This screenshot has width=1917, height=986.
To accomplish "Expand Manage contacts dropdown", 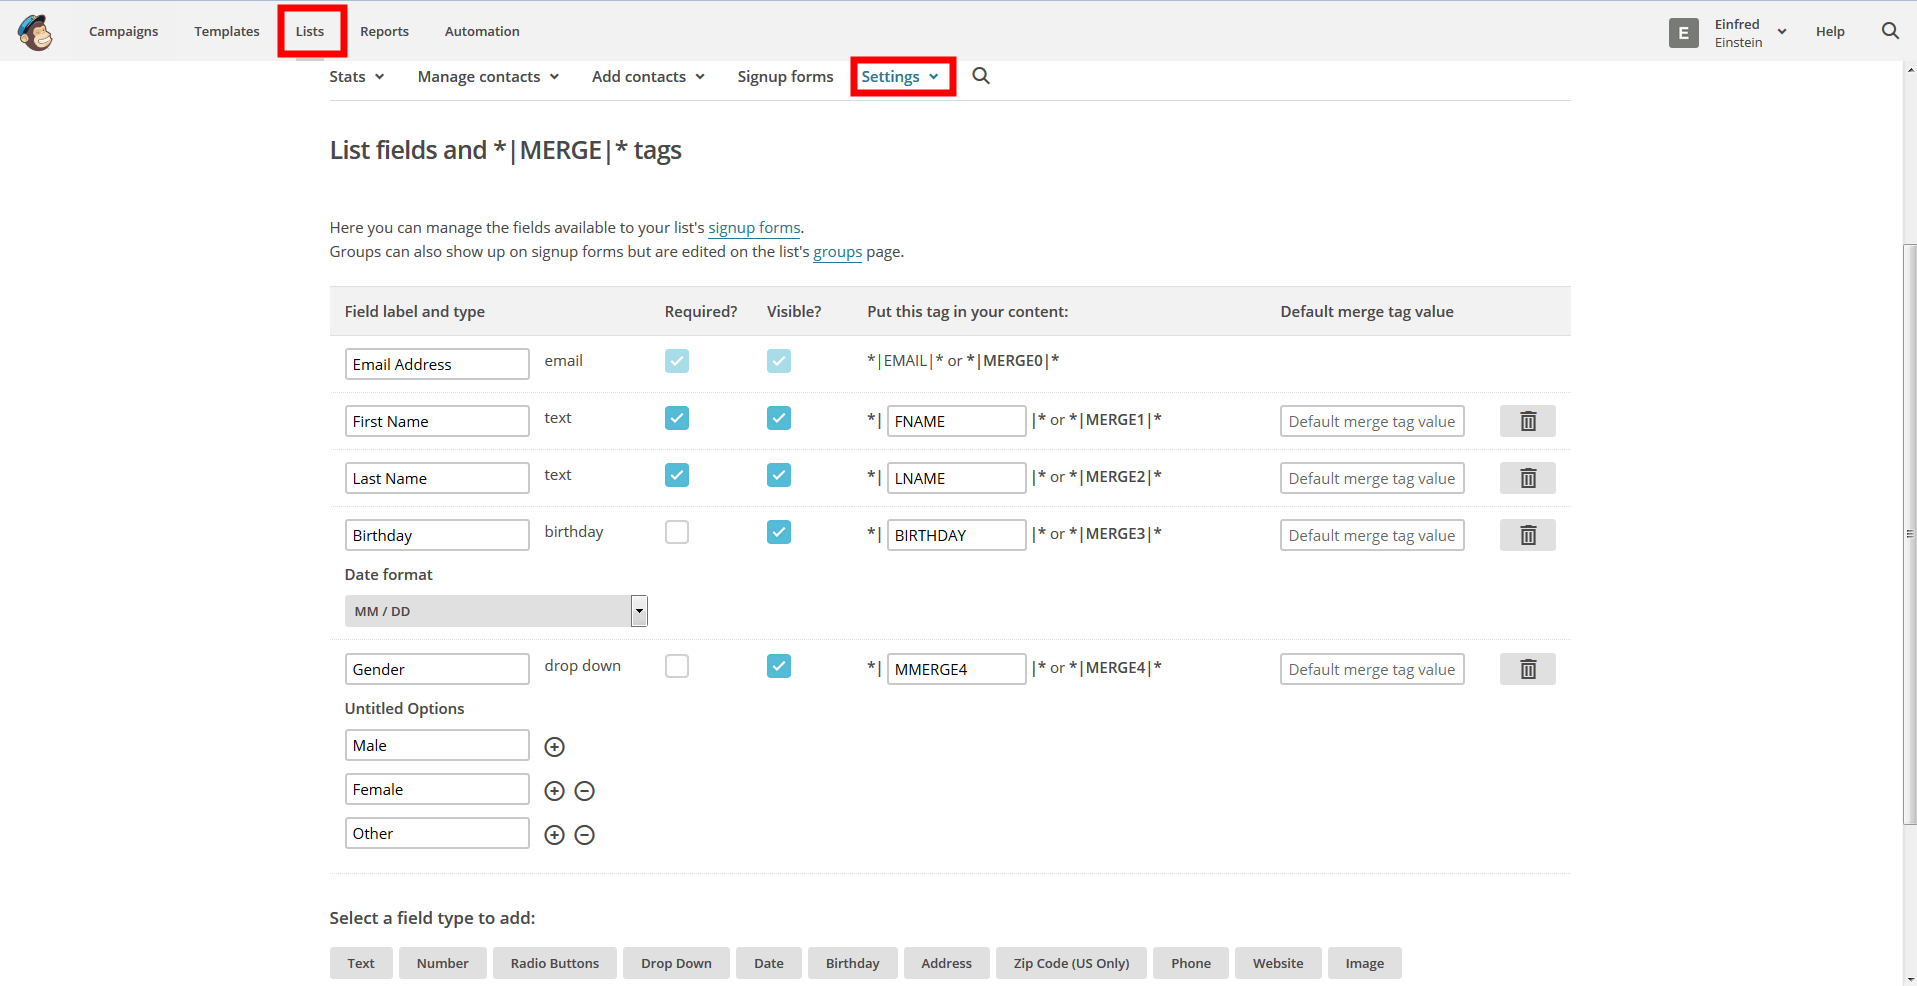I will [488, 77].
